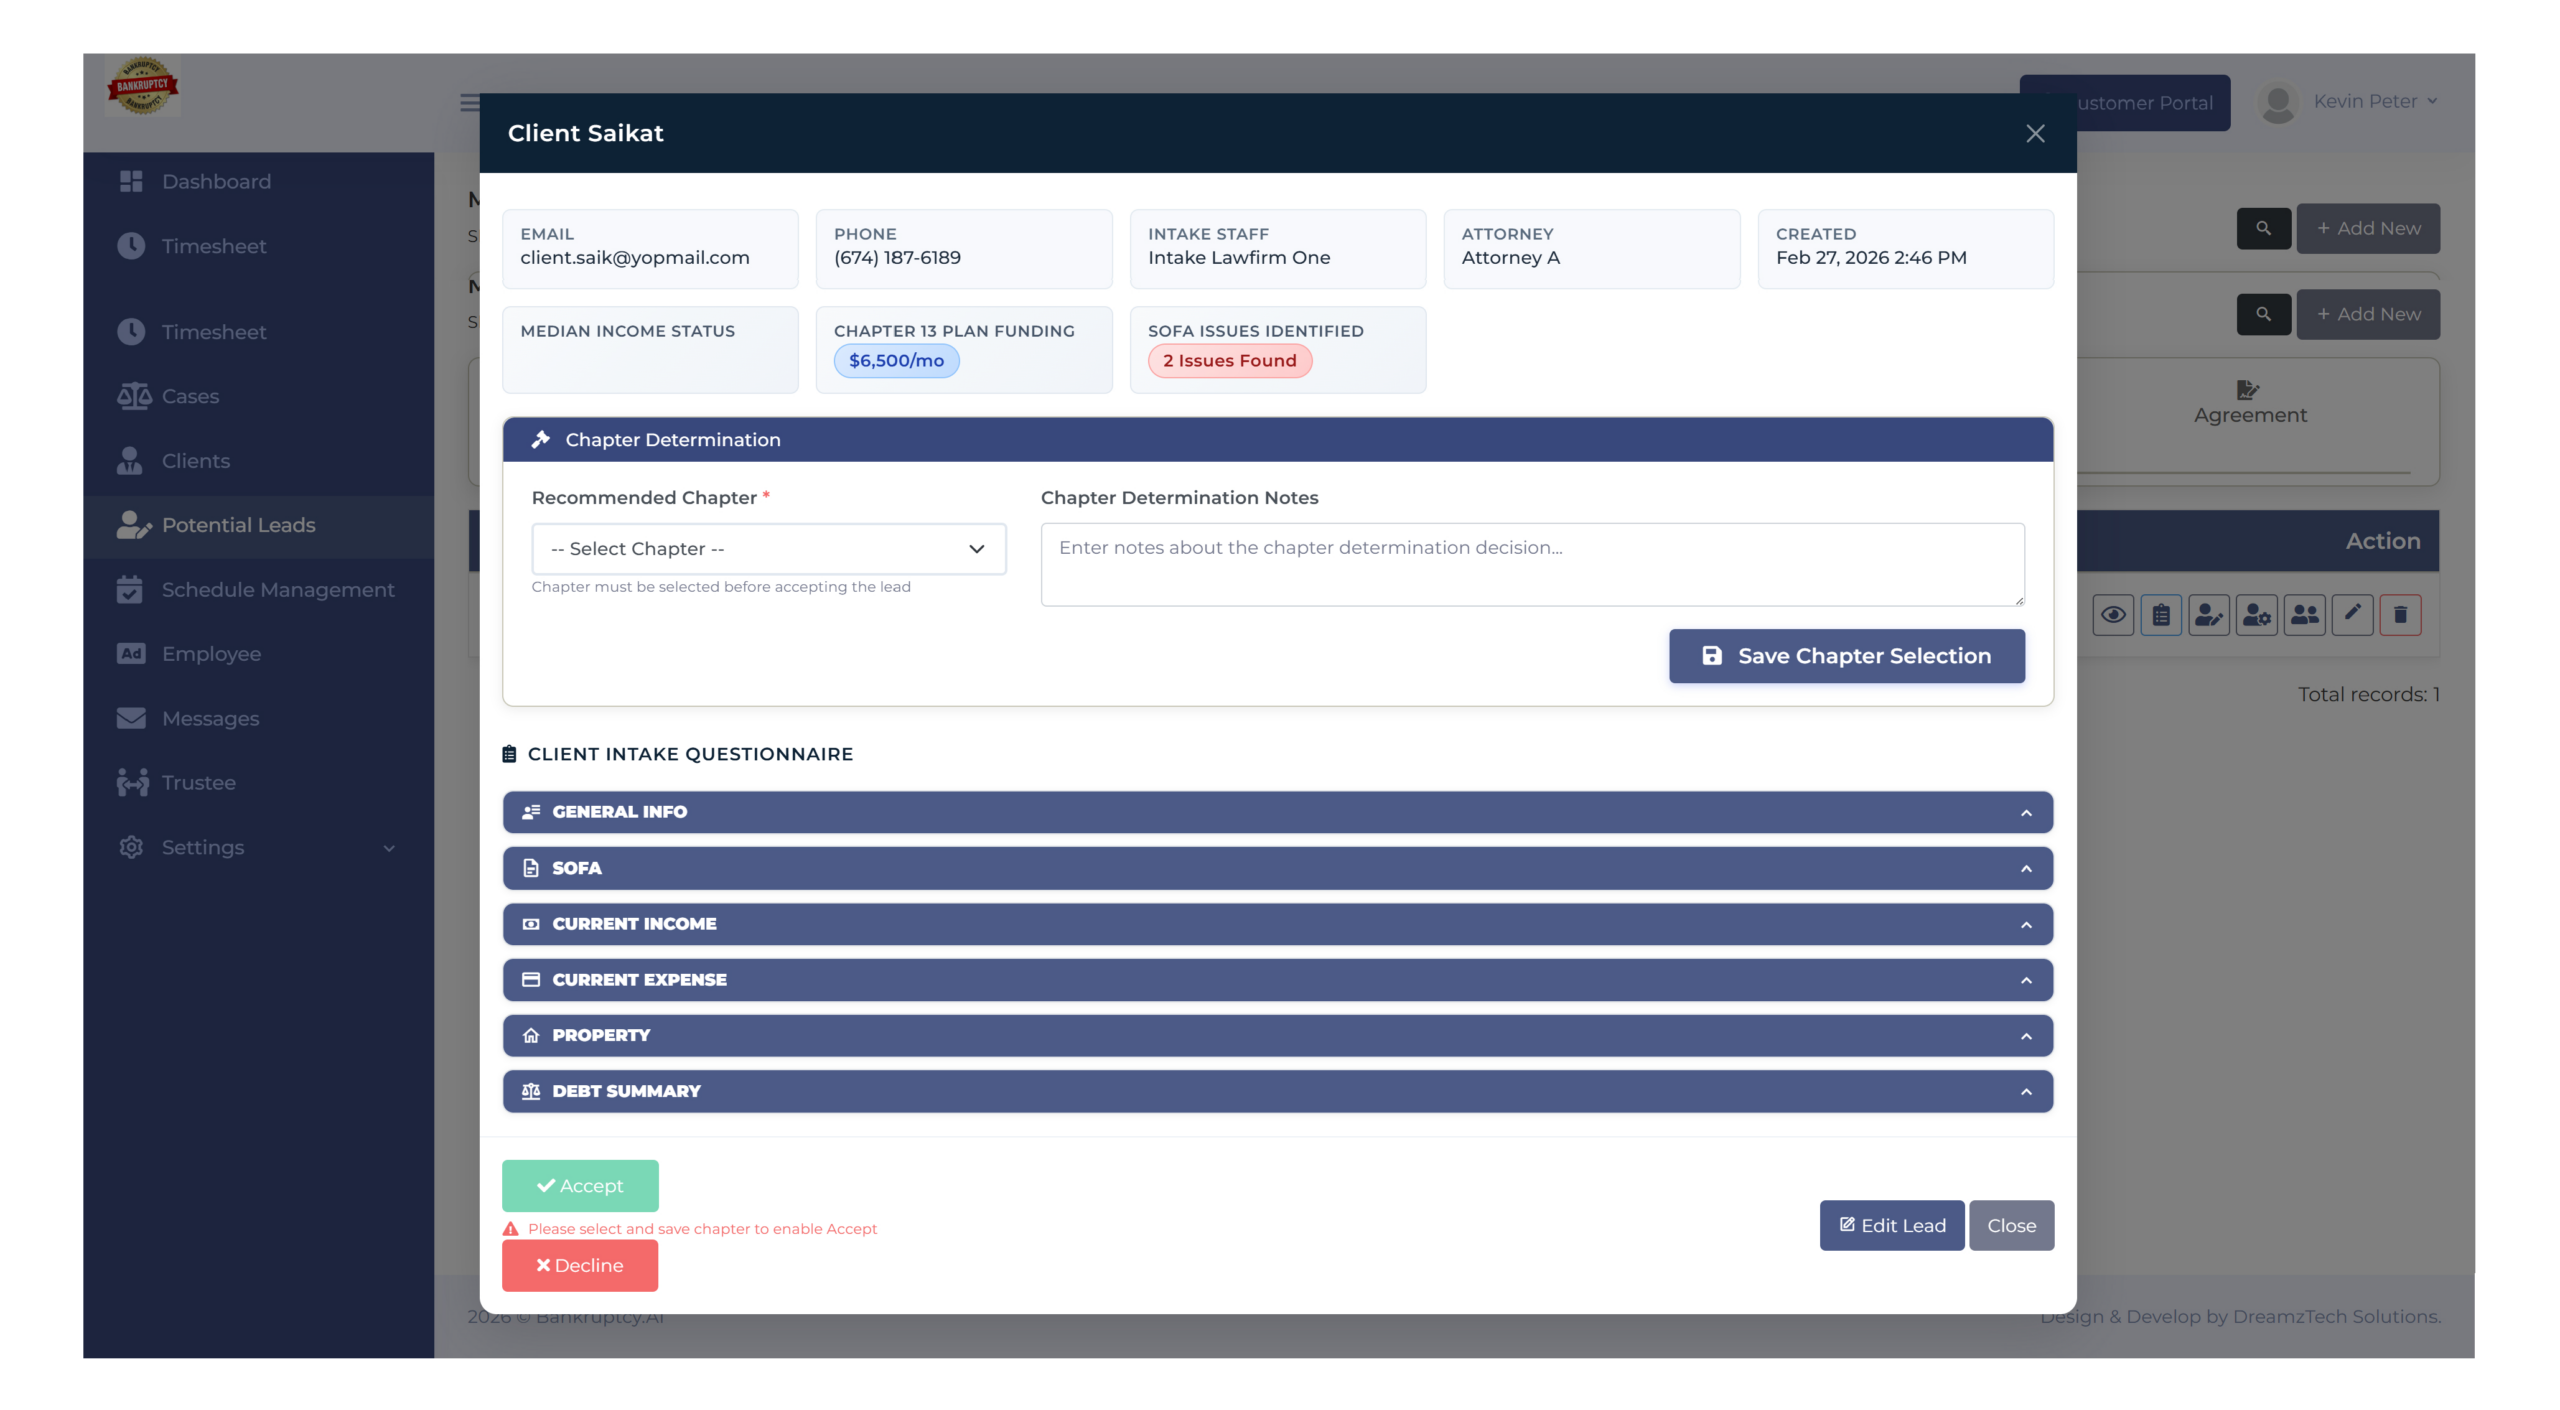Go to Schedule Management menu item
The height and width of the screenshot is (1410, 2560).
click(277, 590)
